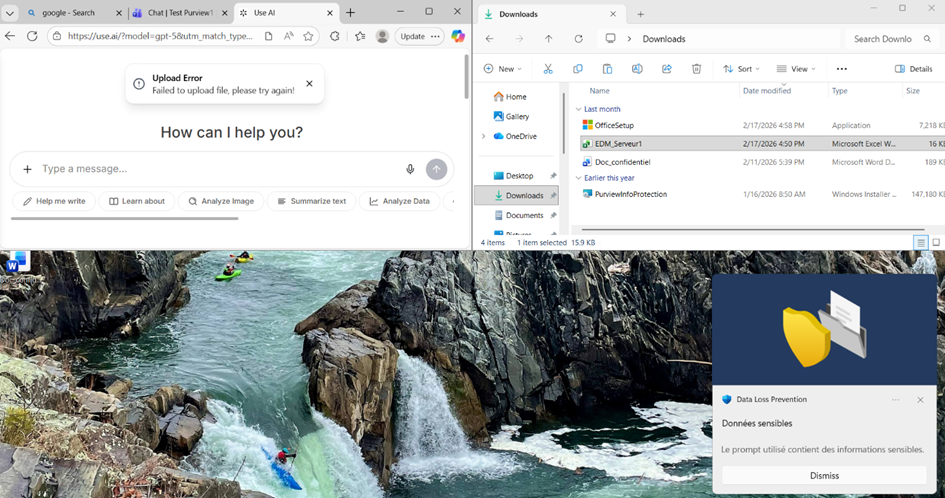The image size is (945, 498).
Task: Click the Rename icon in Explorer toolbar
Action: (637, 69)
